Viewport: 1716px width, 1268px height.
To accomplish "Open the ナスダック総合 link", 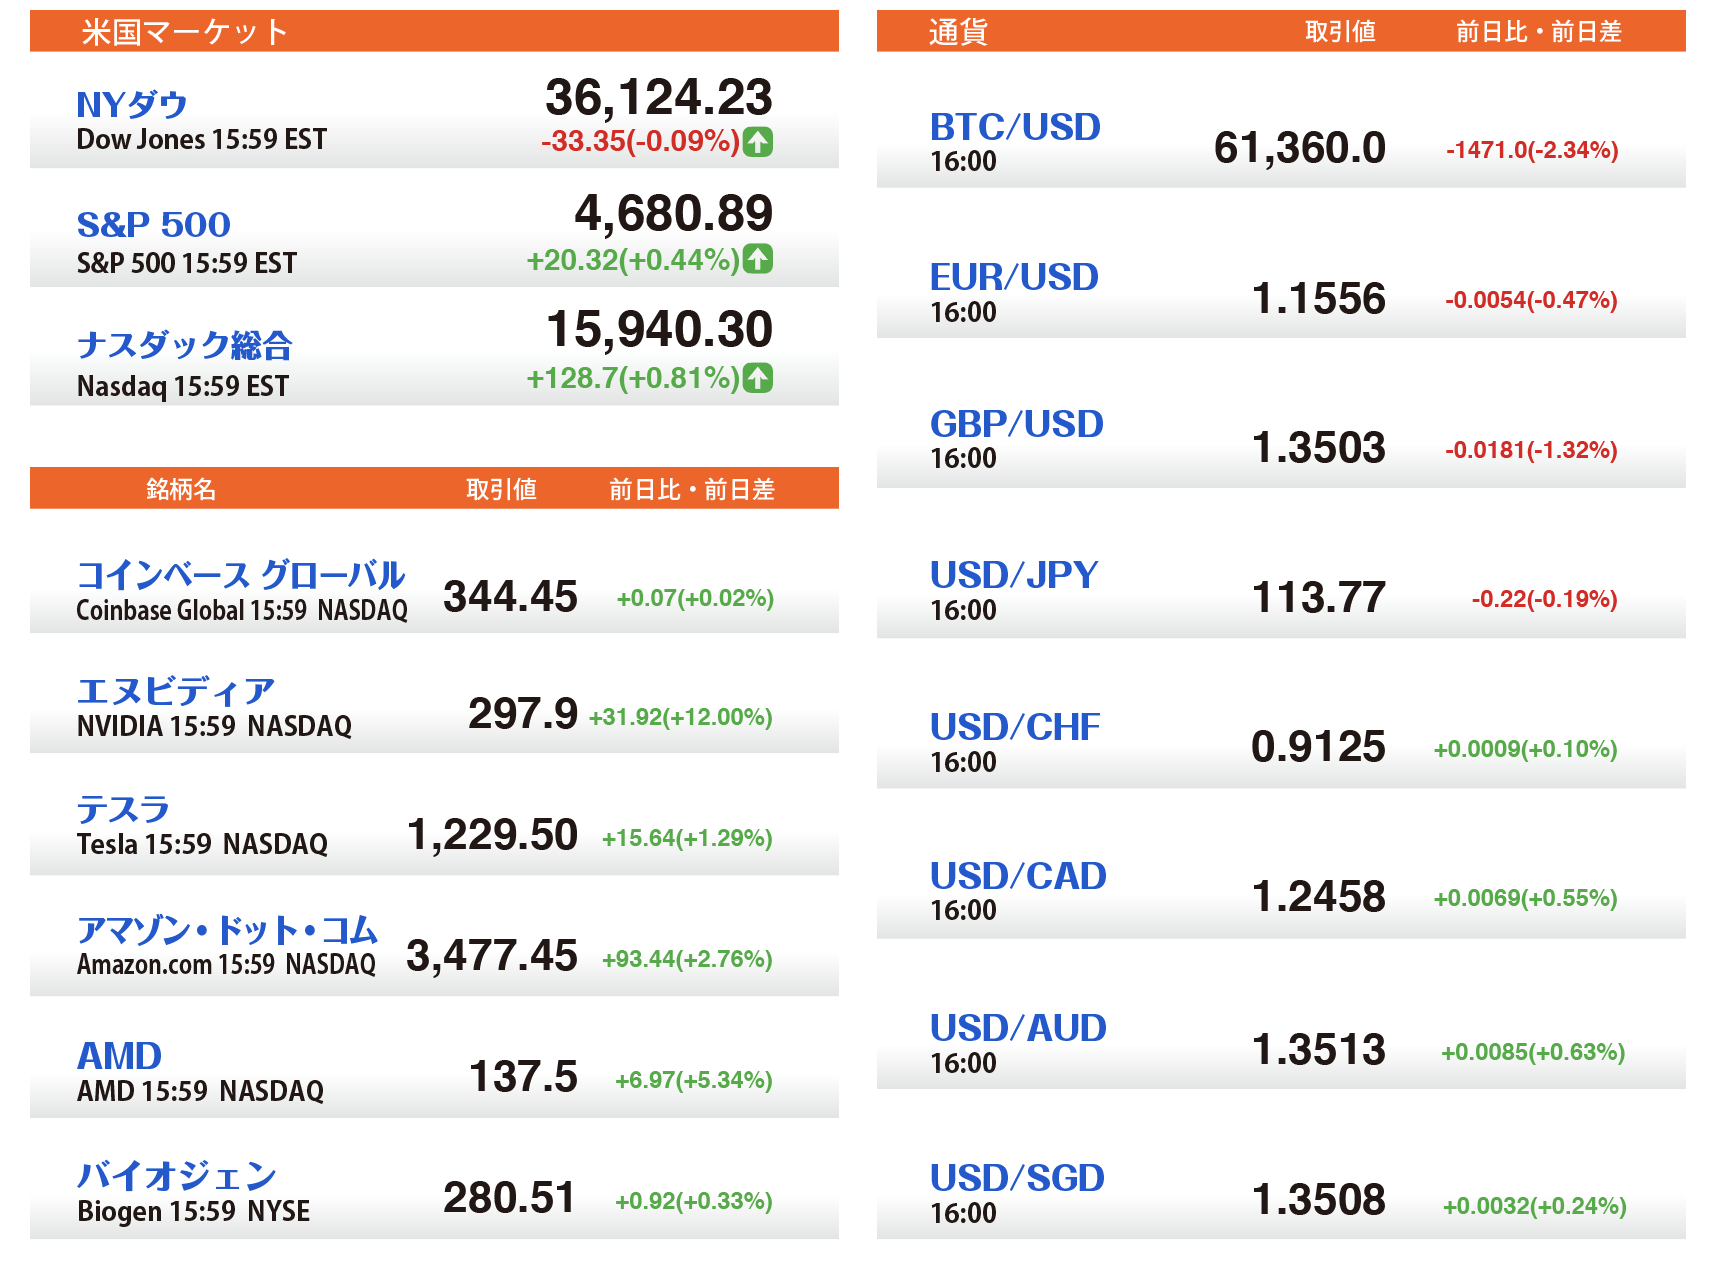I will click(x=185, y=345).
